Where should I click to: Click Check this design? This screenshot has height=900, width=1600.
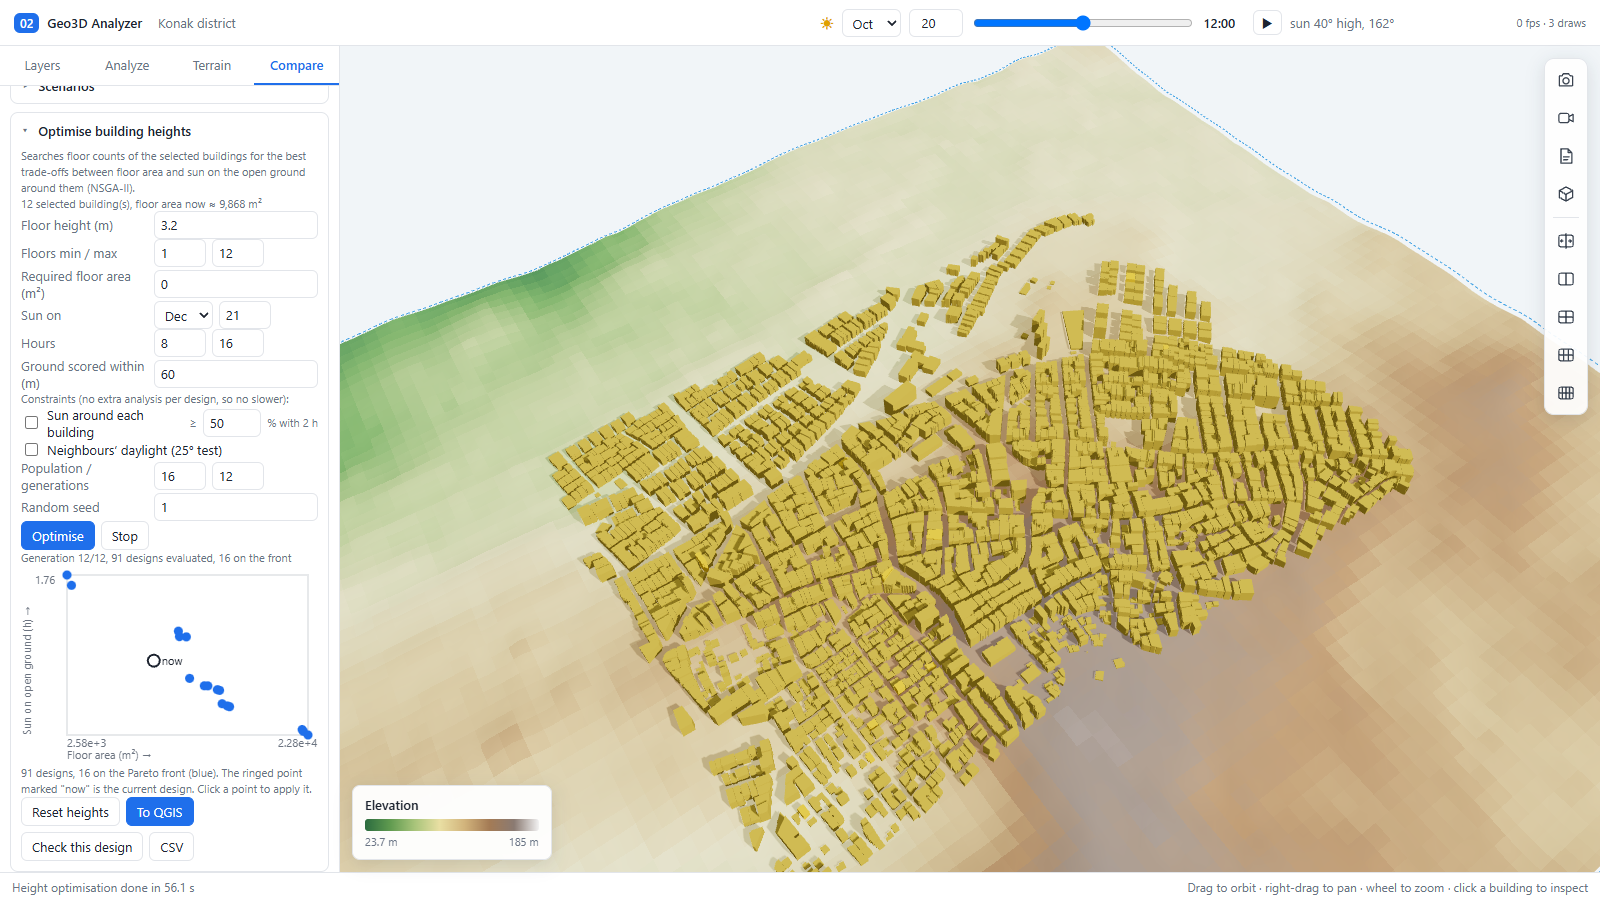[x=82, y=847]
